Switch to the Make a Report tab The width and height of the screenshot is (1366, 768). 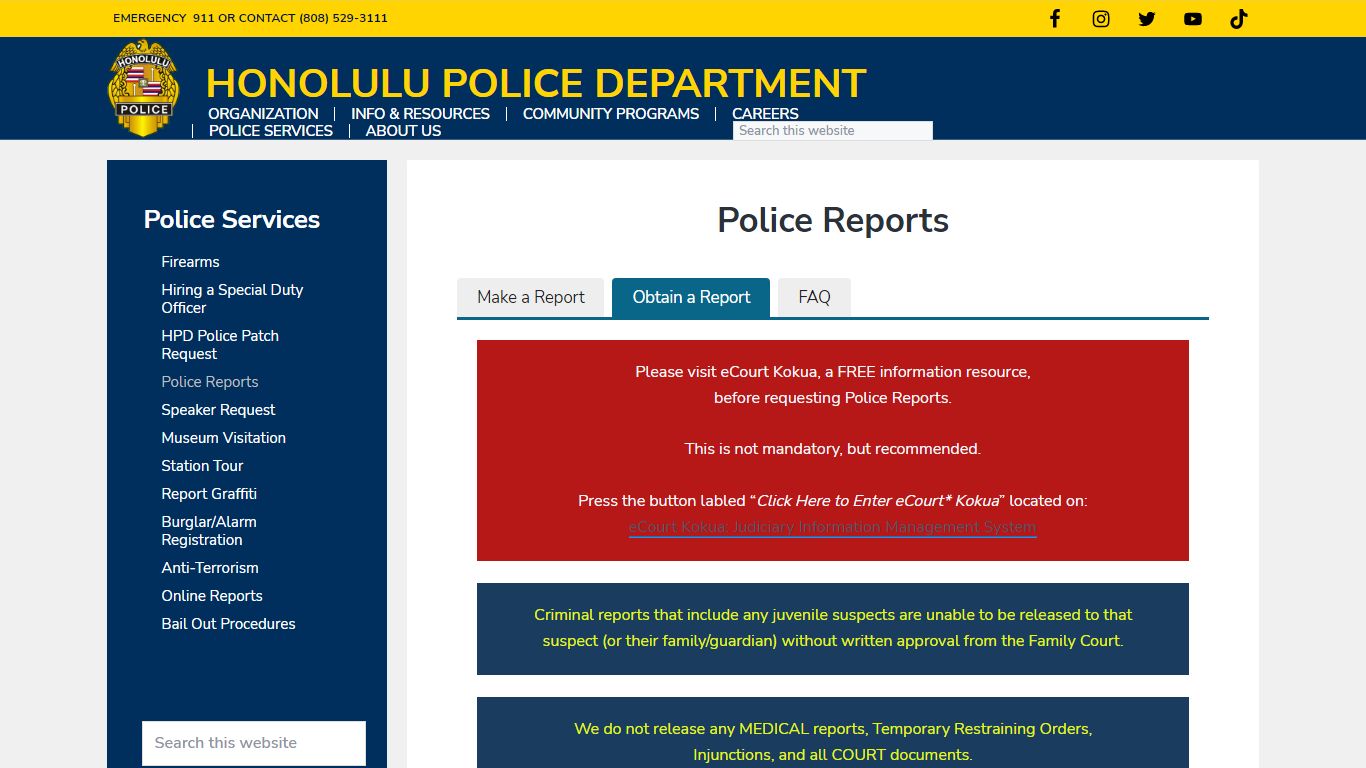[531, 297]
